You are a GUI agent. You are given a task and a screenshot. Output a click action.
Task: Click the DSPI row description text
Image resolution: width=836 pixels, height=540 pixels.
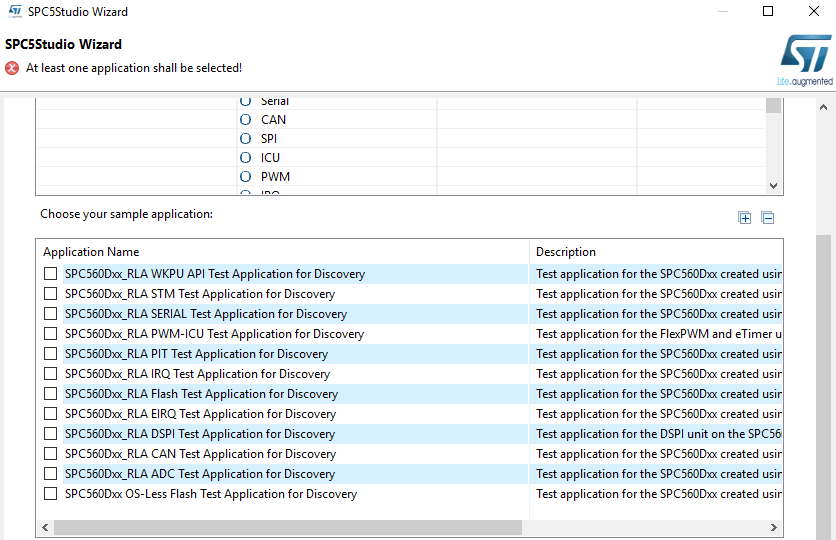coord(659,434)
